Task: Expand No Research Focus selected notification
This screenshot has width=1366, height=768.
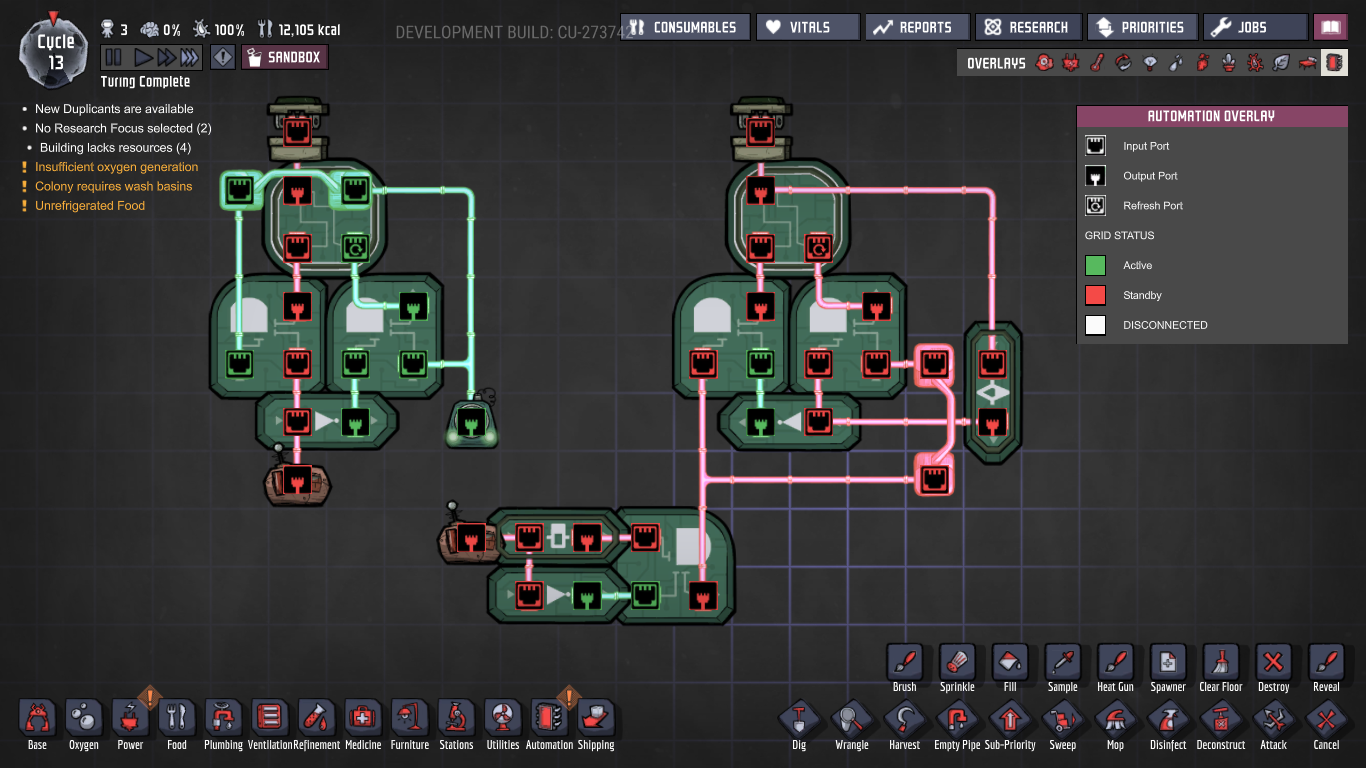Action: (x=123, y=128)
